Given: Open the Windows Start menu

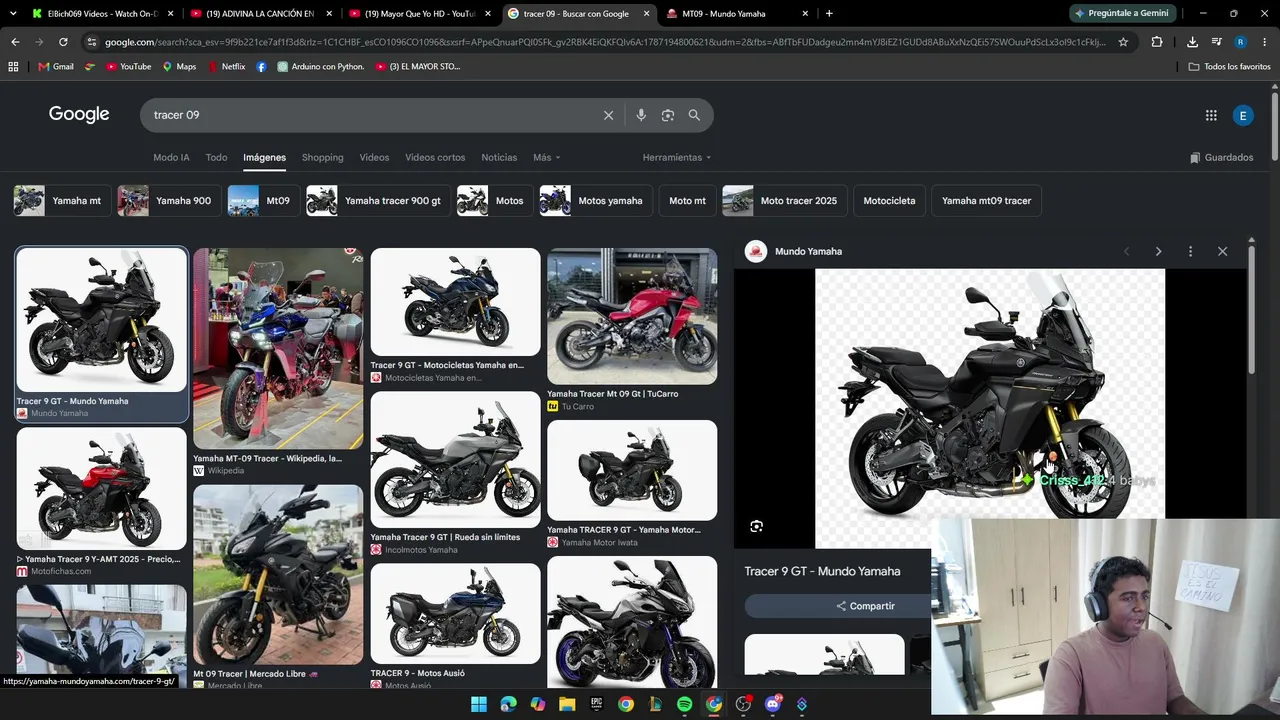Looking at the screenshot, I should coord(479,704).
